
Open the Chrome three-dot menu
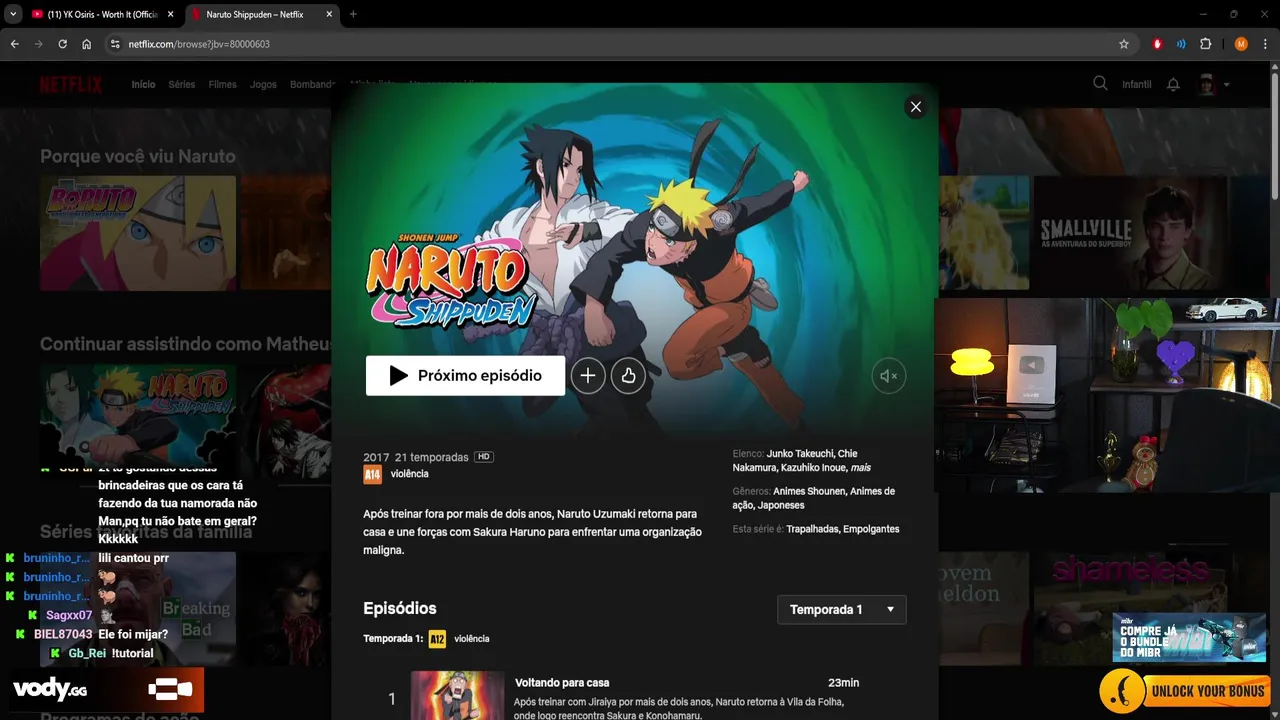pos(1265,44)
